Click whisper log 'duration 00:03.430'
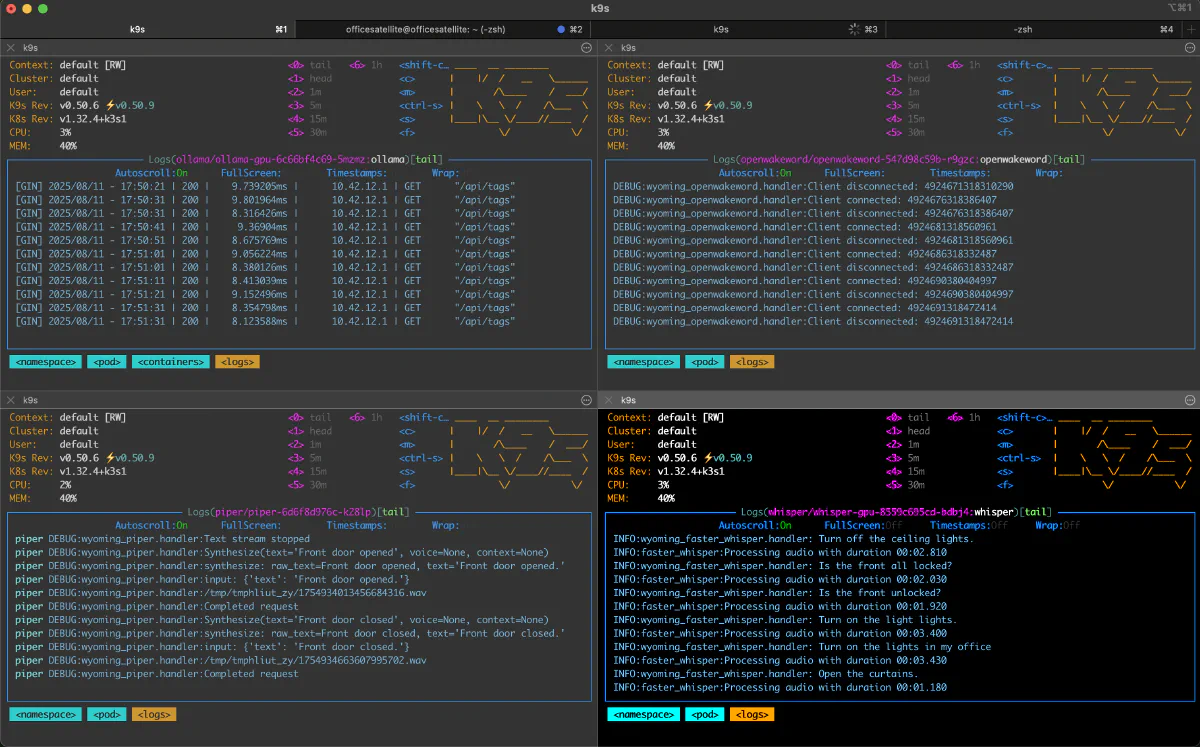1200x747 pixels. click(x=895, y=661)
